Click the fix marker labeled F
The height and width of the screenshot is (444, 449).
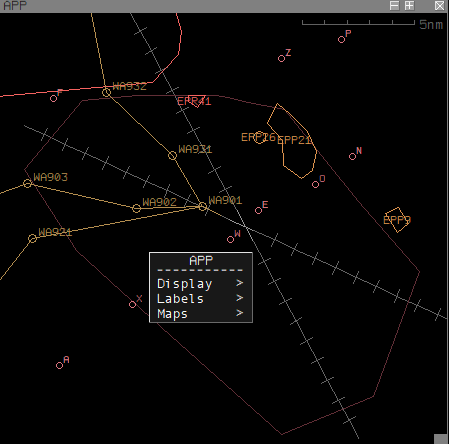tap(53, 99)
